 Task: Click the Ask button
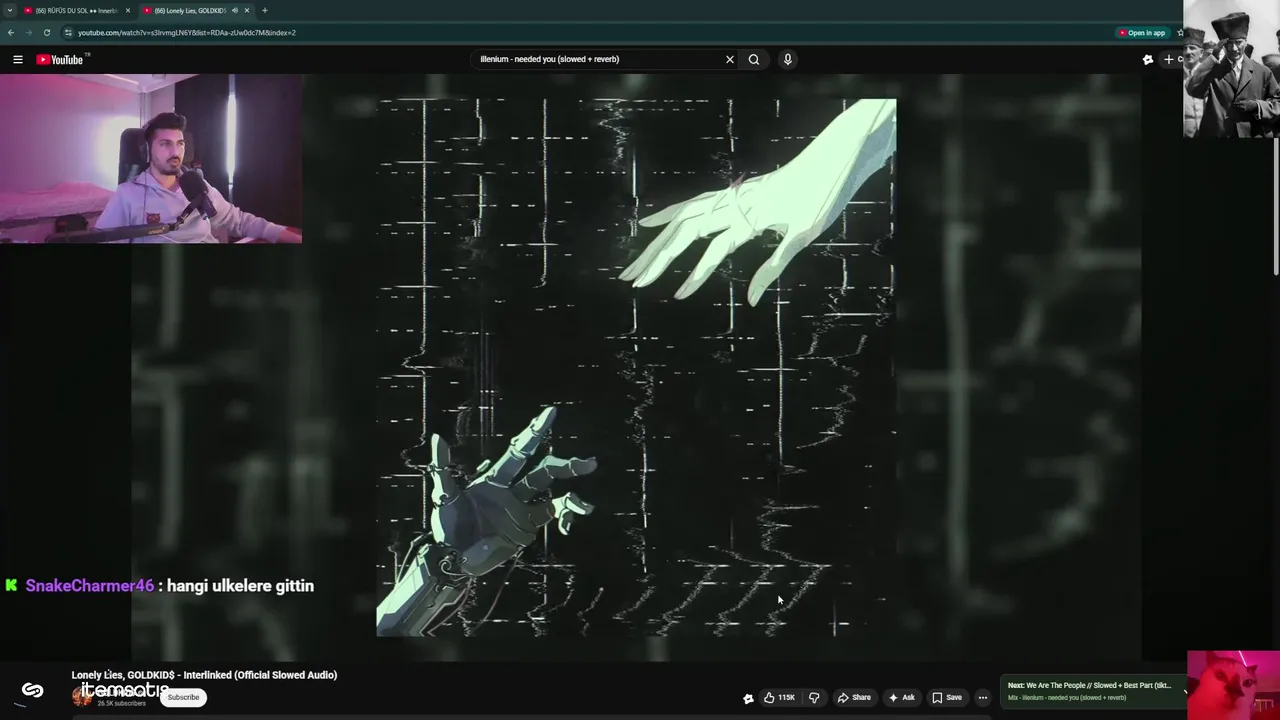tap(901, 697)
